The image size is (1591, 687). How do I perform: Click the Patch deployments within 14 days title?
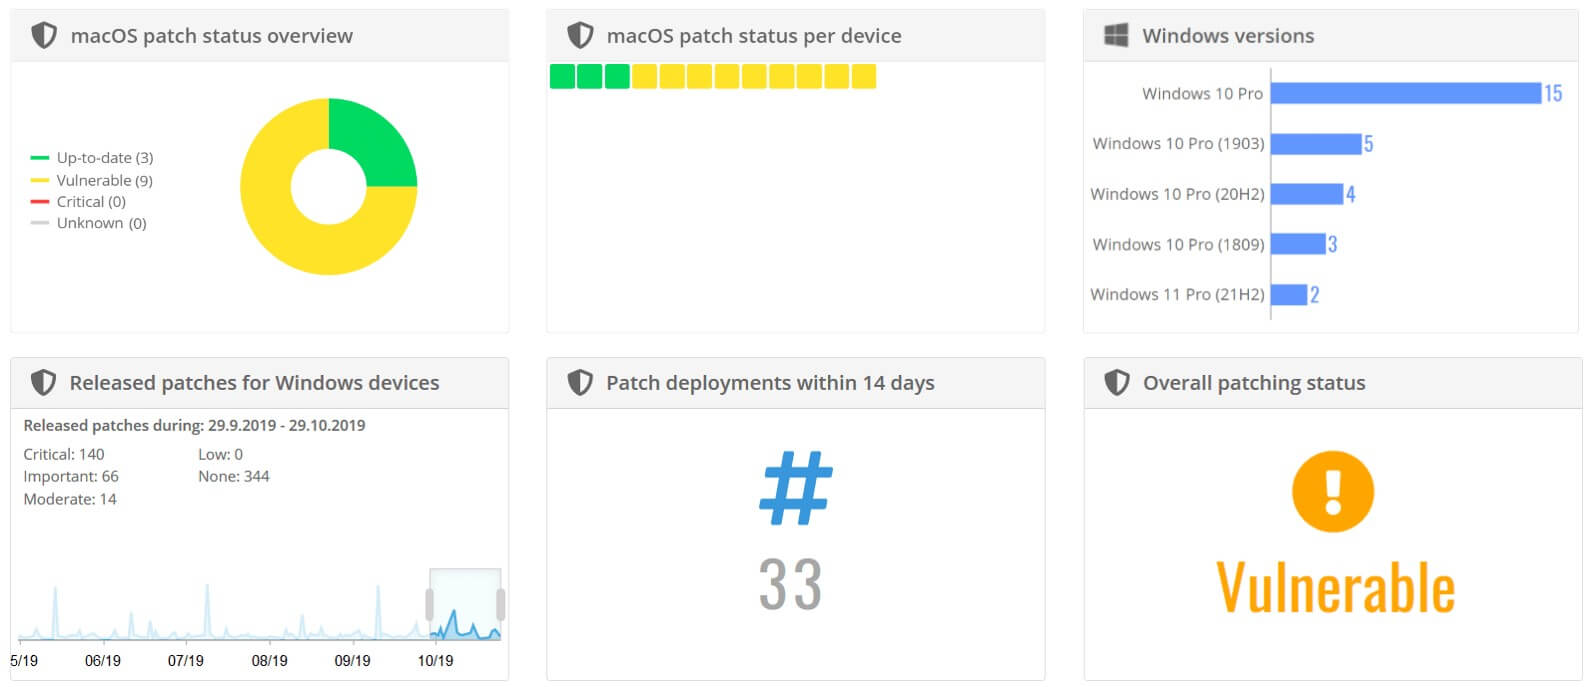point(770,383)
